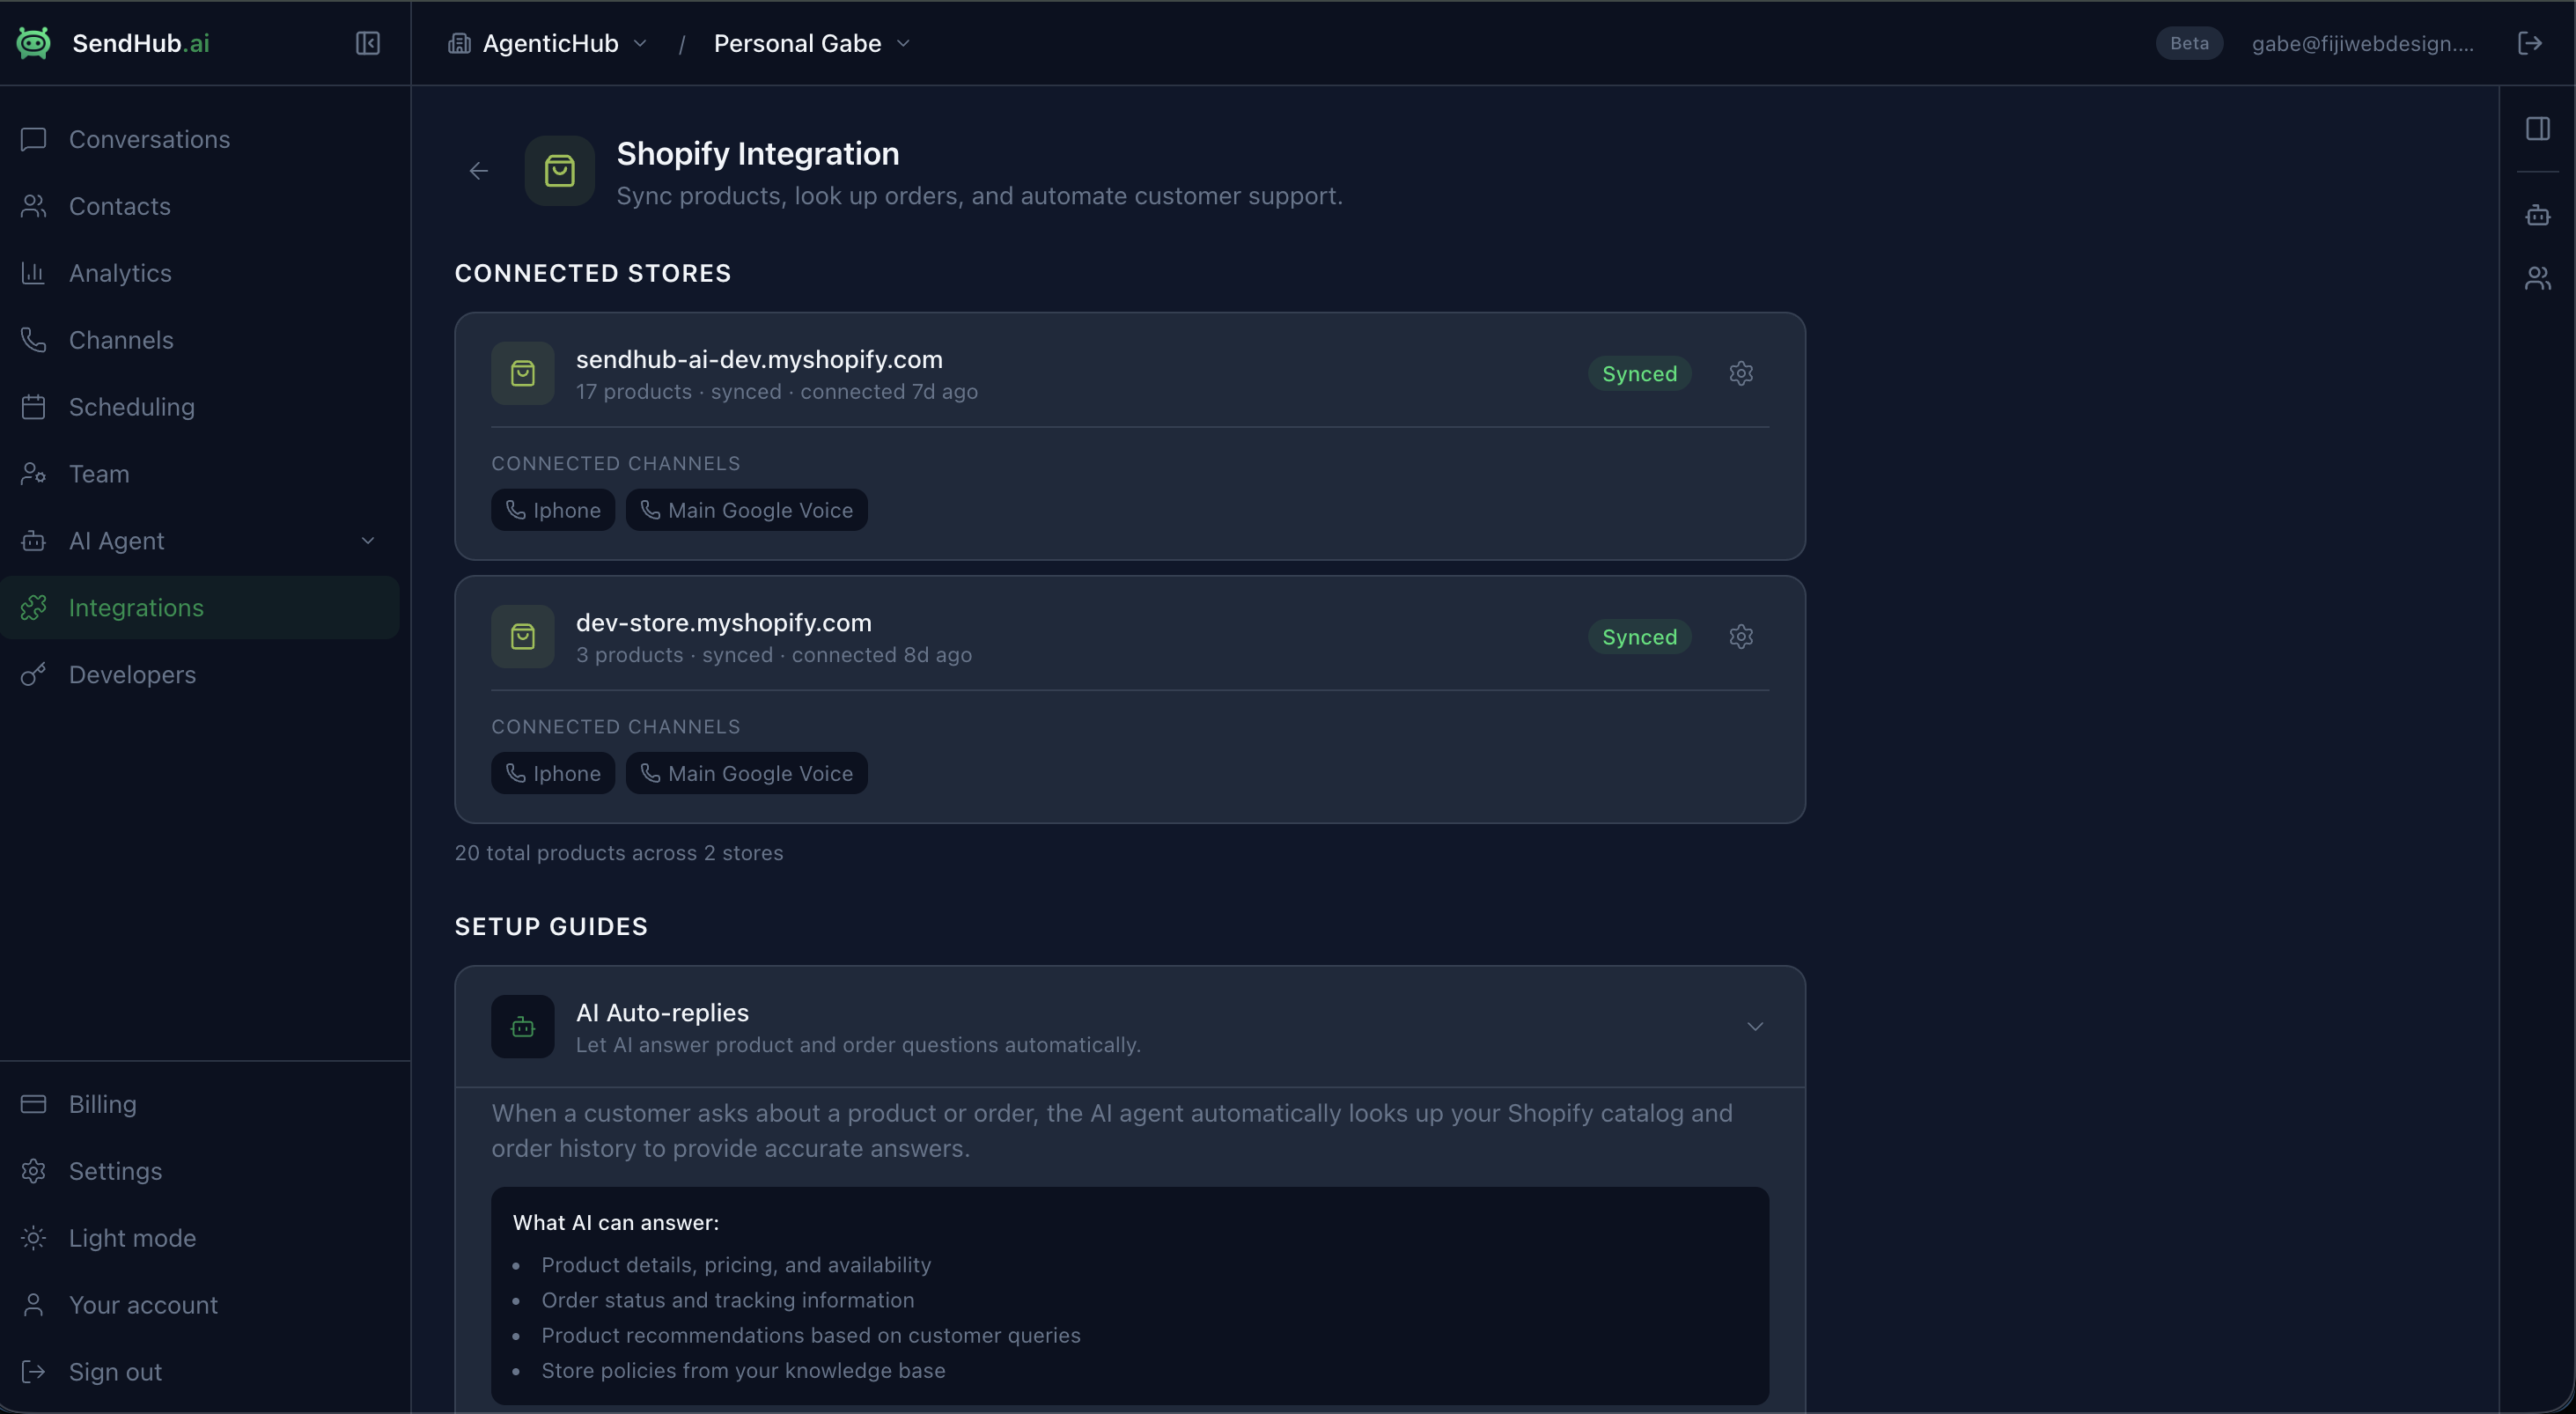The width and height of the screenshot is (2576, 1414).
Task: Click the sendhub-ai-dev.myshopify.com store name
Action: [759, 359]
